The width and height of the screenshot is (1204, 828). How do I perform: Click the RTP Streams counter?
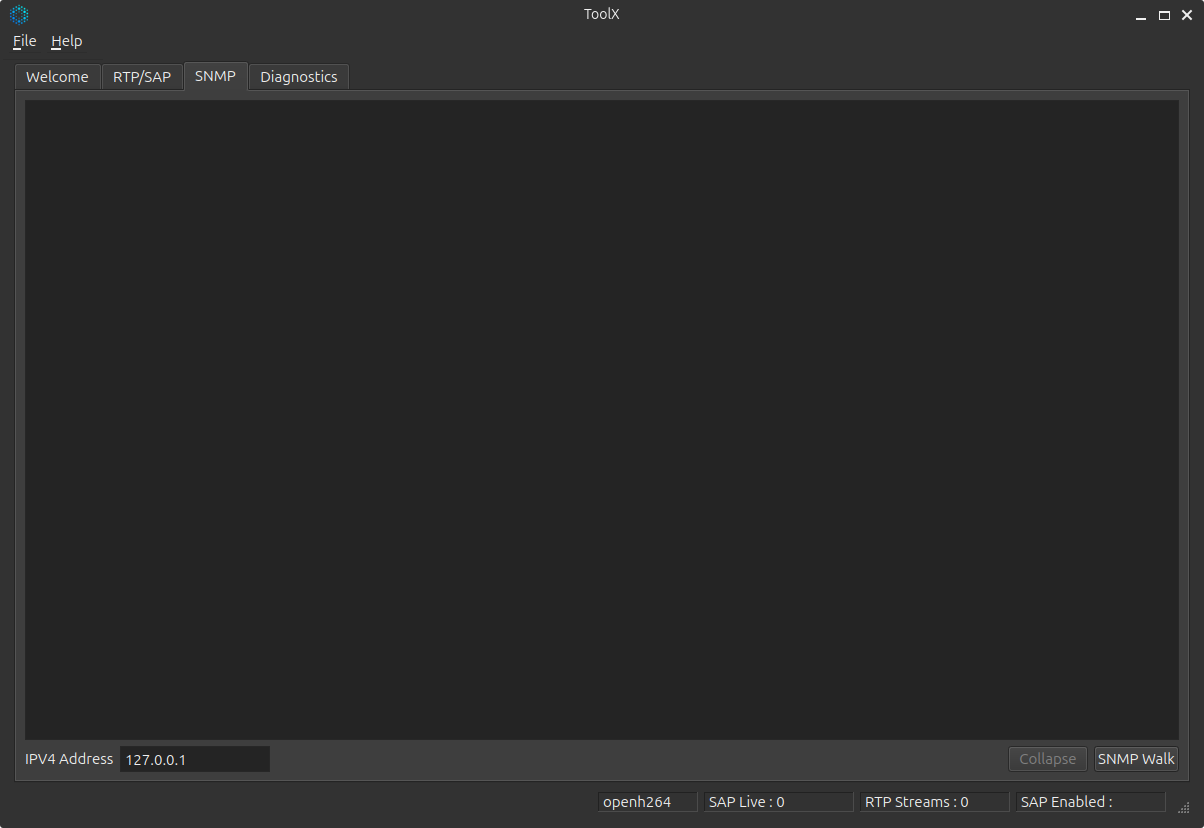934,801
